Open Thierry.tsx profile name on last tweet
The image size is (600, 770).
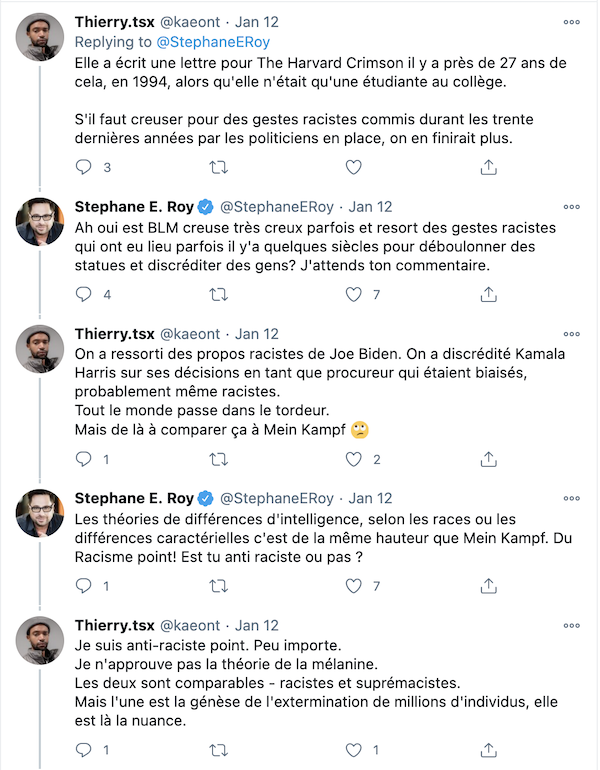pyautogui.click(x=114, y=625)
